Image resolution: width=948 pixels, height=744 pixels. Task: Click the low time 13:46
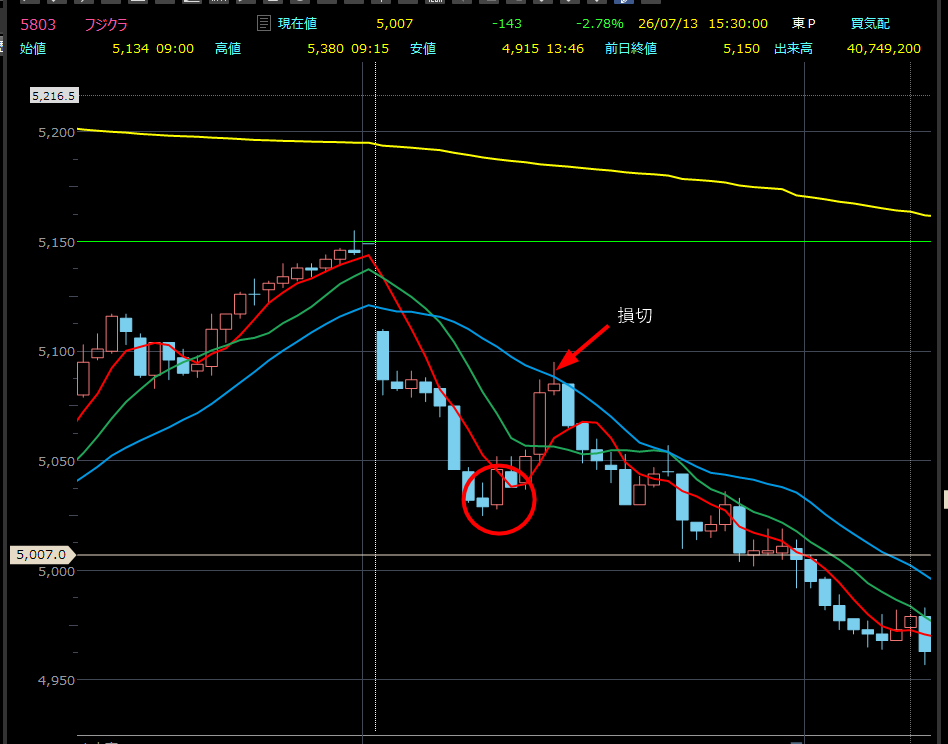(565, 48)
